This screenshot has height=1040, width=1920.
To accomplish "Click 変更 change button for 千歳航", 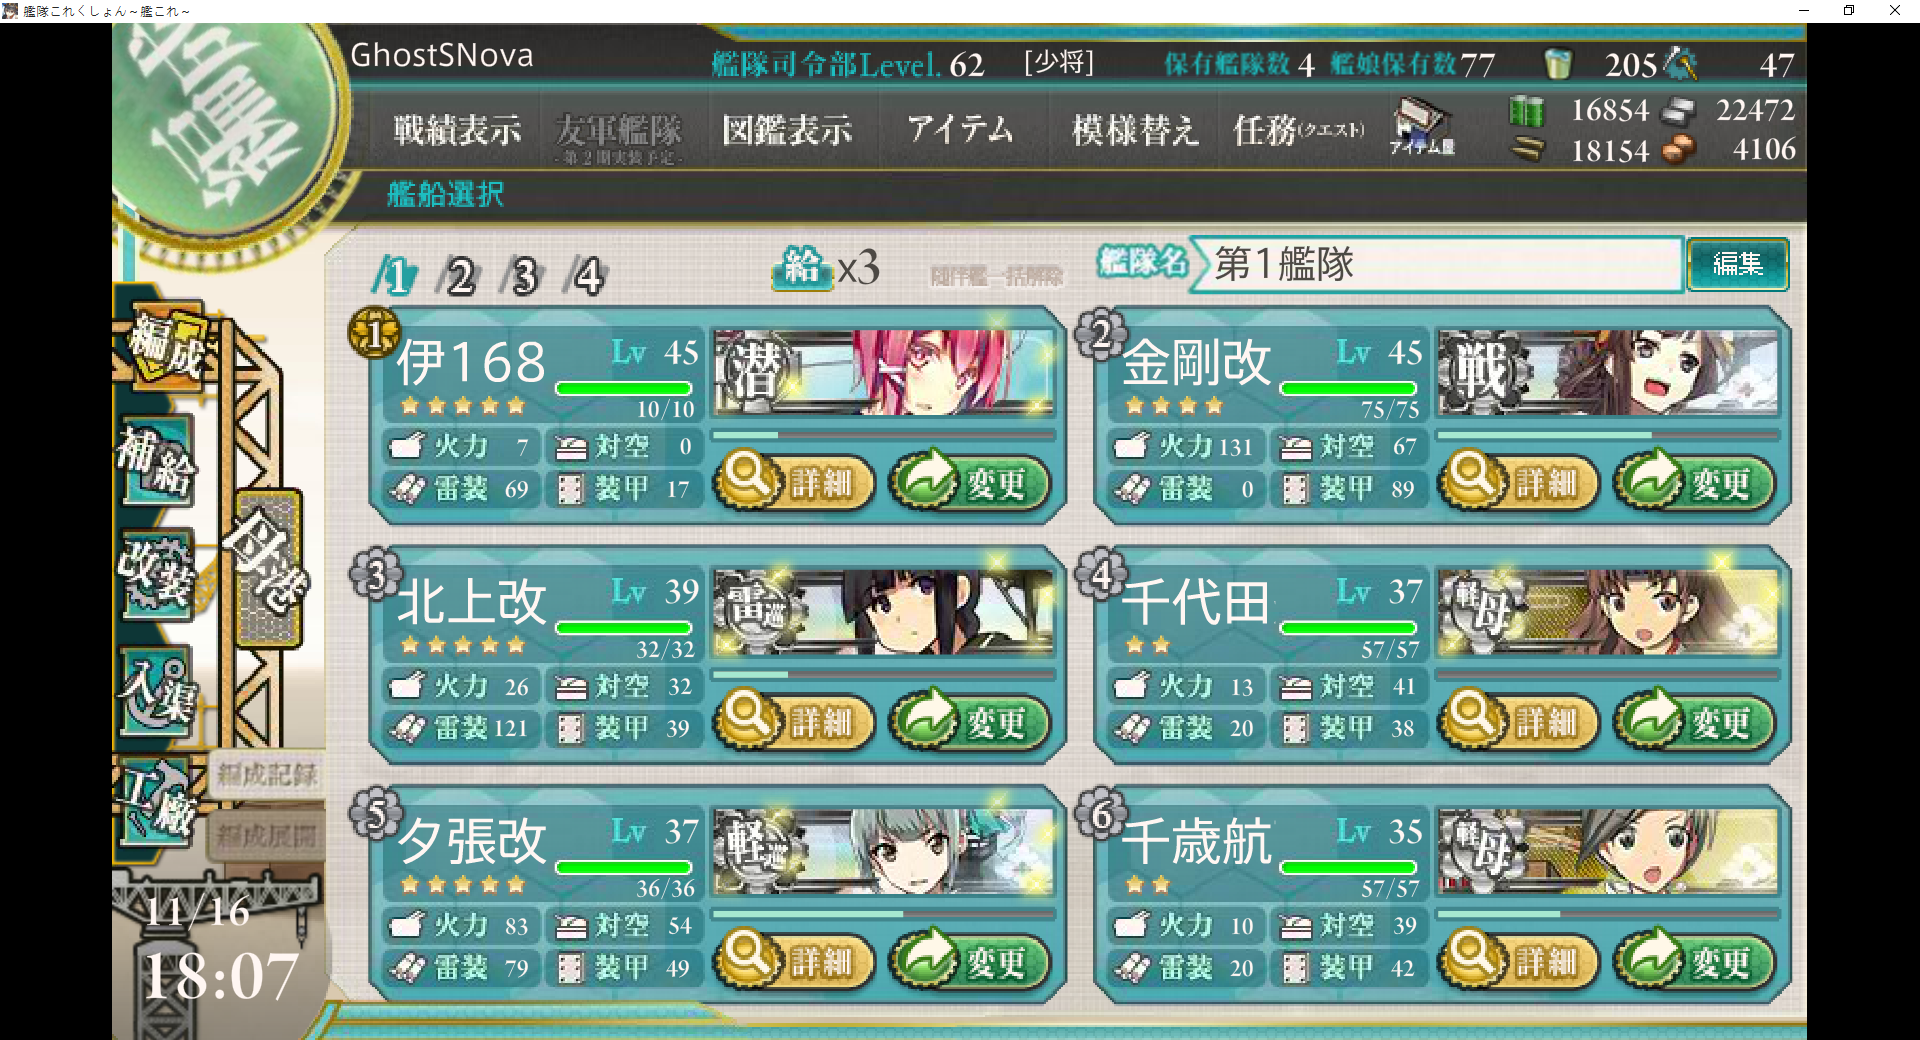I will coord(1695,962).
